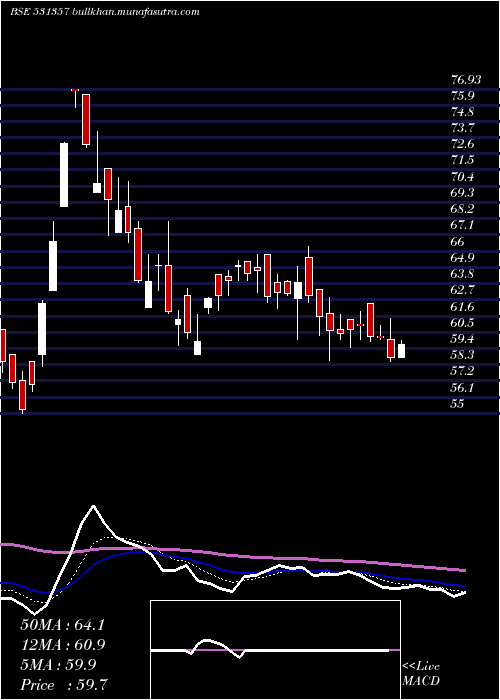Click the 60.5 price axis label
The height and width of the screenshot is (700, 500).
463,322
